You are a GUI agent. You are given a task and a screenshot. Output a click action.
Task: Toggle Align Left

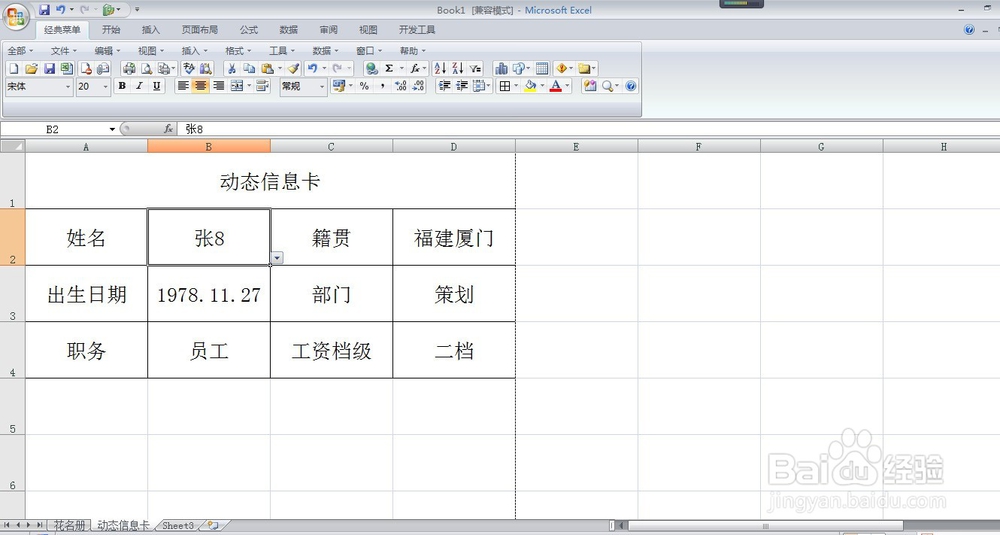pyautogui.click(x=183, y=86)
